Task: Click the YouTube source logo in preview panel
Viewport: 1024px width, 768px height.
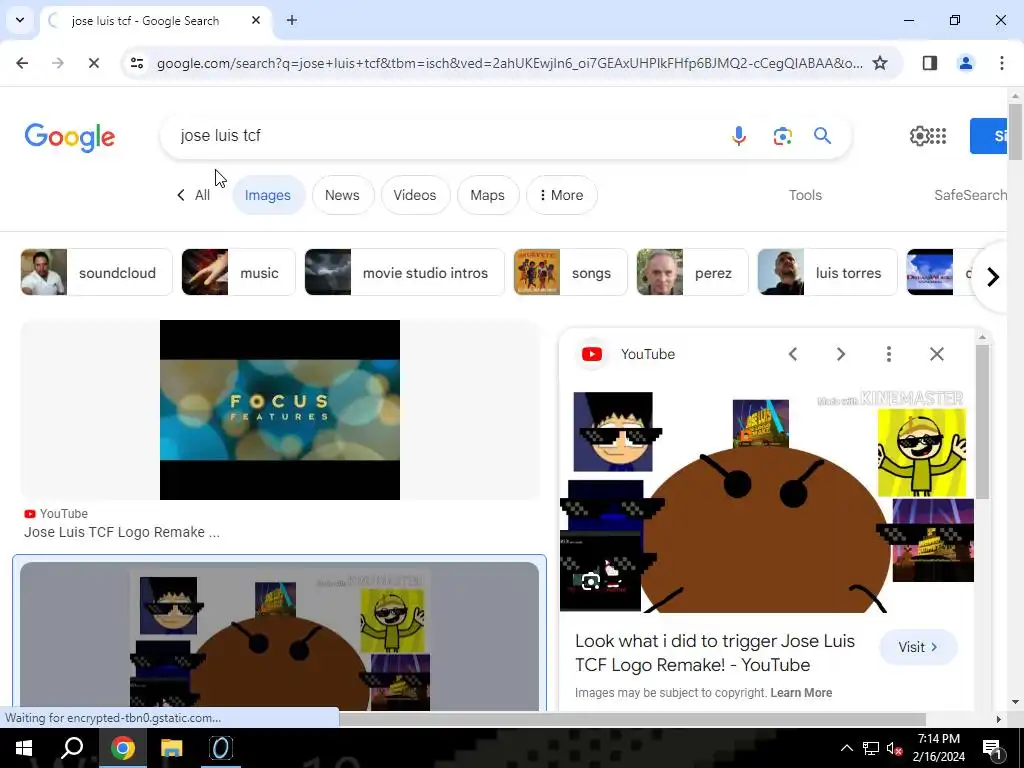Action: tap(592, 354)
